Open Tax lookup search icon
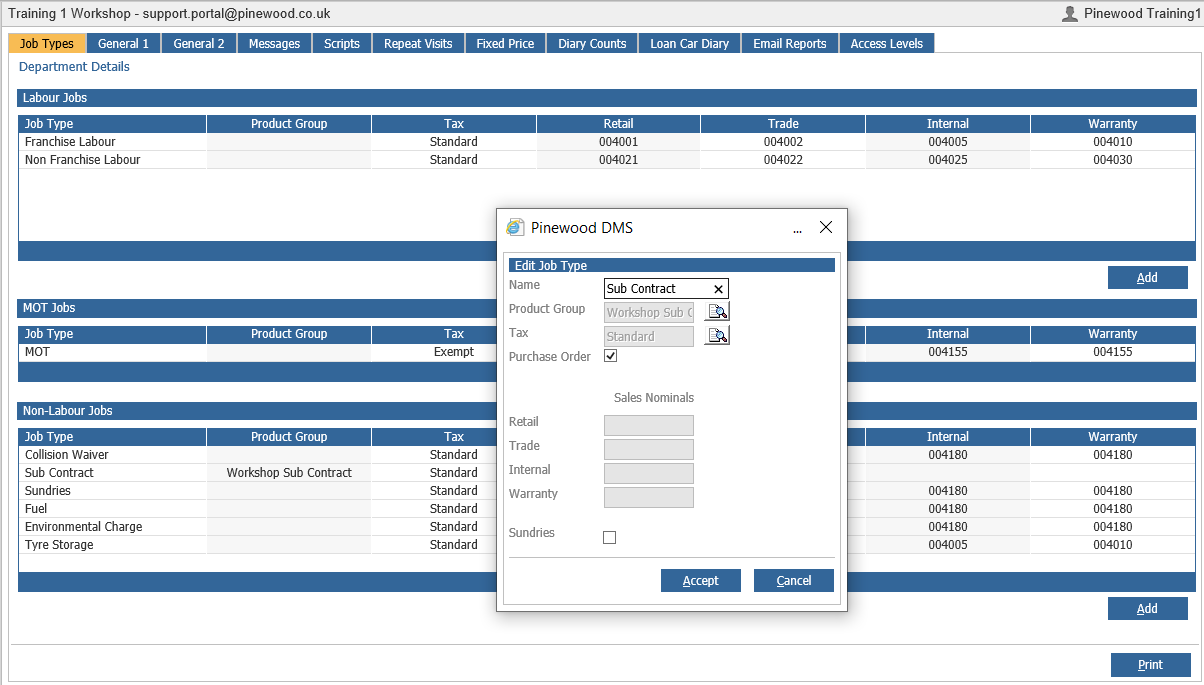 click(717, 336)
